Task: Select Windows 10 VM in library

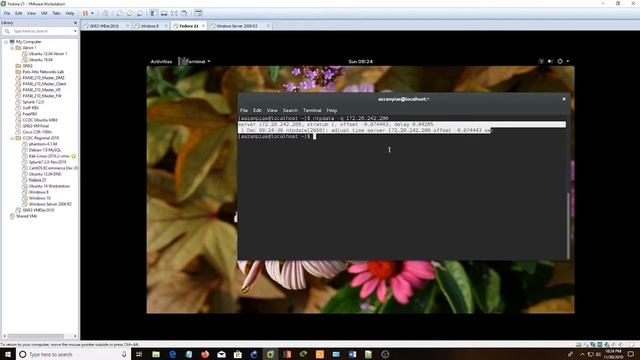Action: [39, 198]
